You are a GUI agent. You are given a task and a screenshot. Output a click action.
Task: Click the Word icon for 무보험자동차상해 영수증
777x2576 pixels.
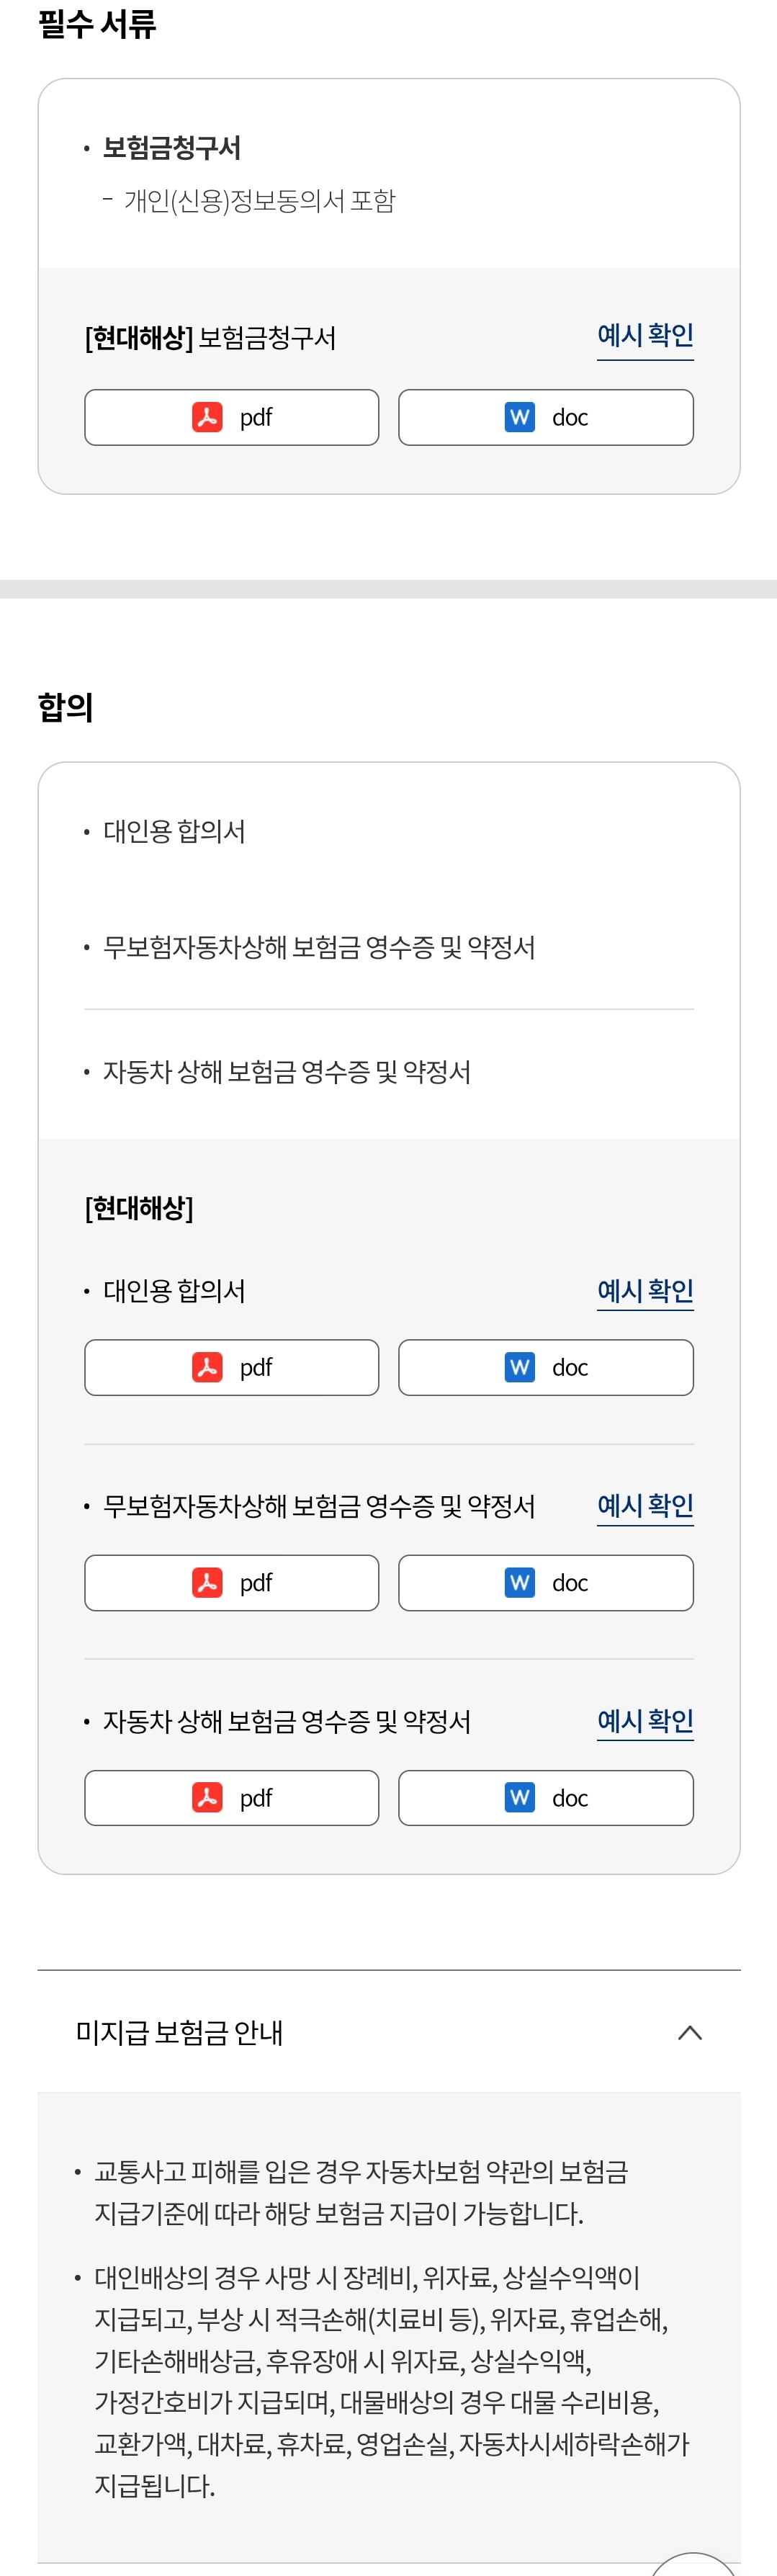[x=519, y=1582]
